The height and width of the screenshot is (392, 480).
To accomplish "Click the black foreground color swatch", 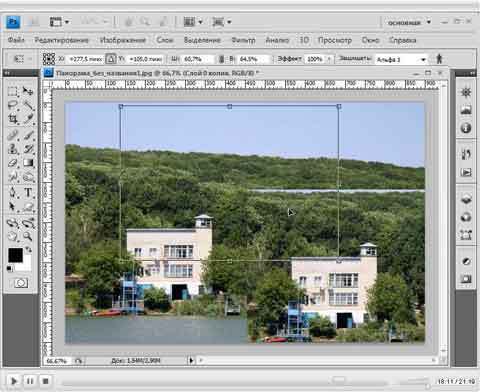I will coord(15,255).
